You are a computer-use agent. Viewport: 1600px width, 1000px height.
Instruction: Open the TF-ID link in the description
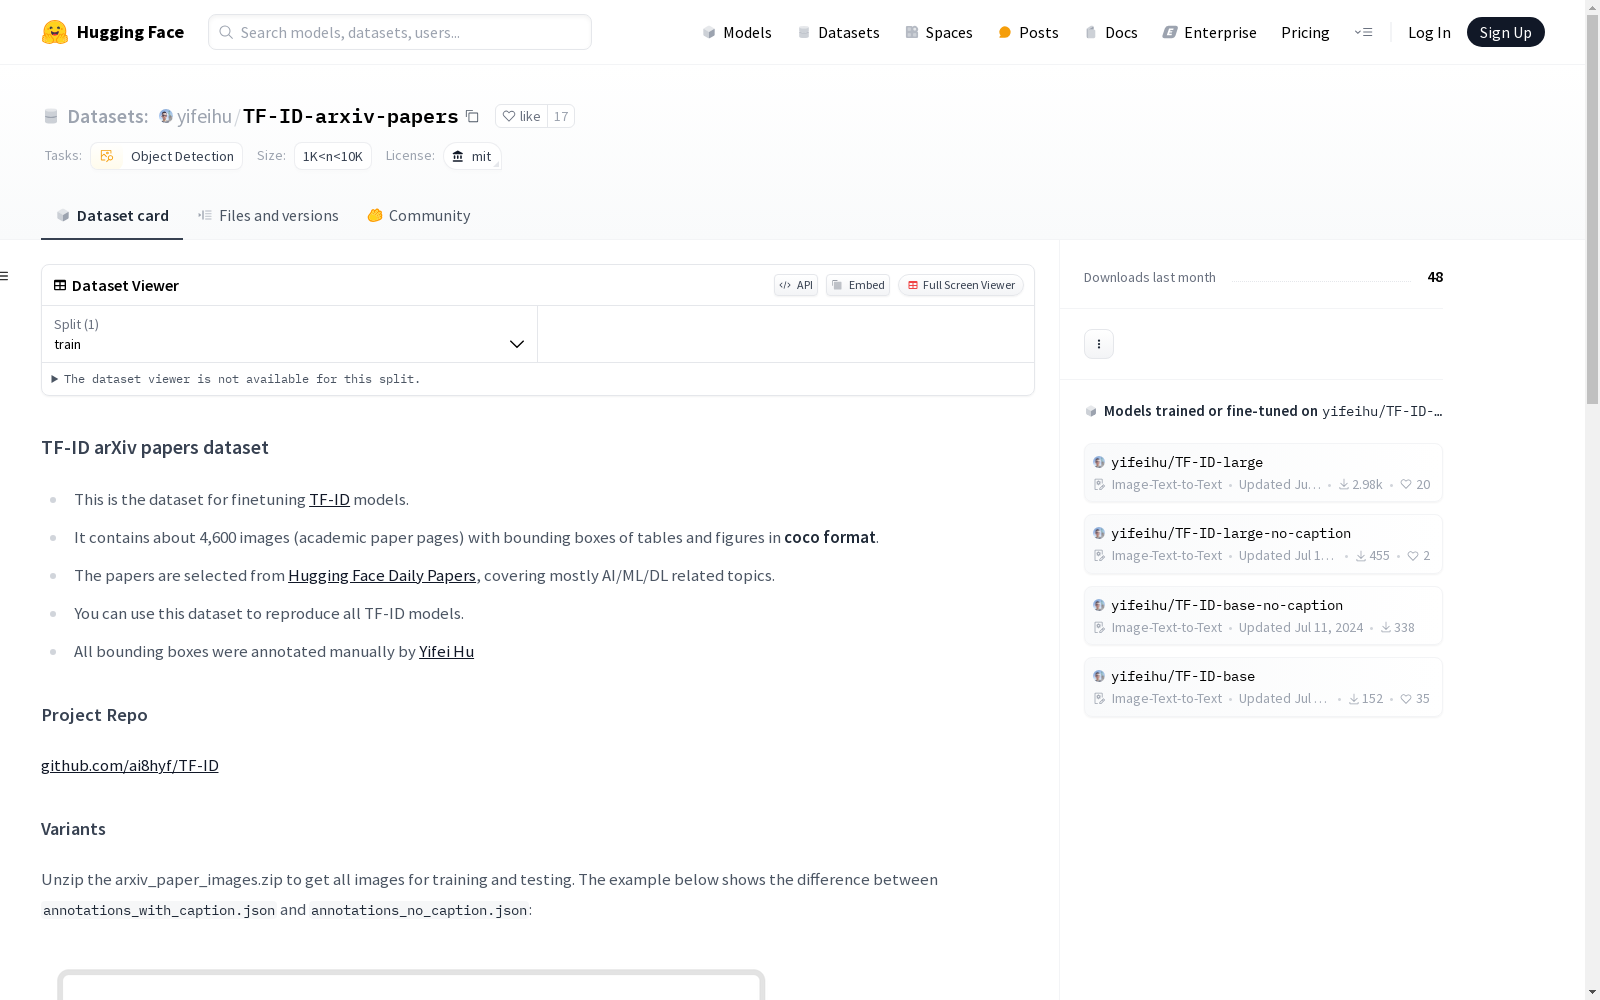tap(330, 499)
